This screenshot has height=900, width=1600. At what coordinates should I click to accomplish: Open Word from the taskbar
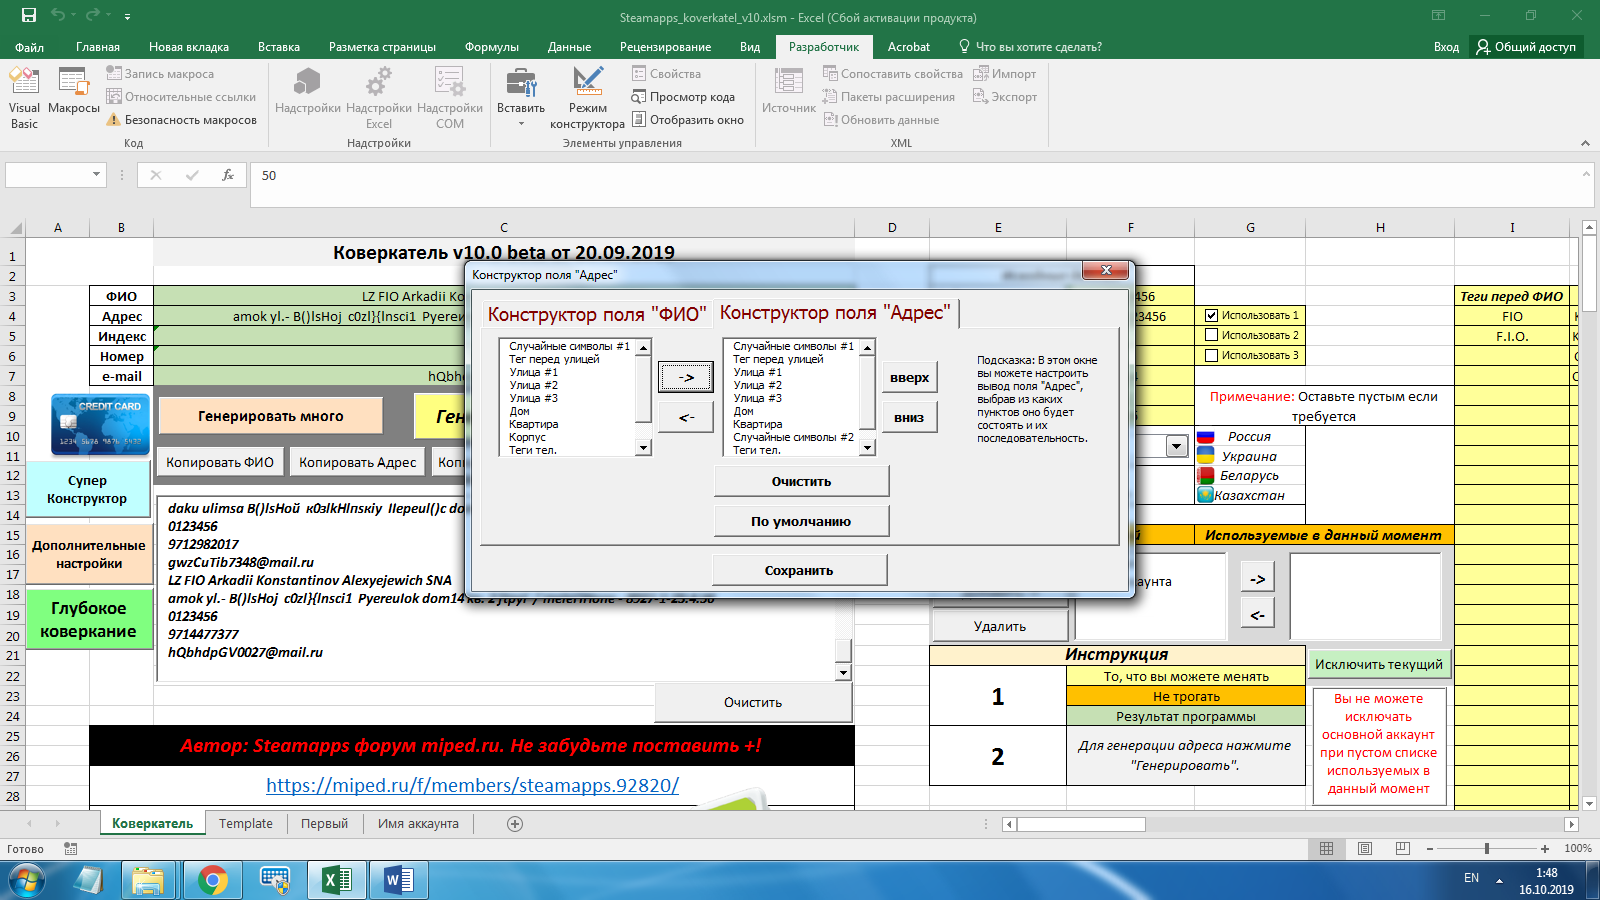click(x=398, y=880)
